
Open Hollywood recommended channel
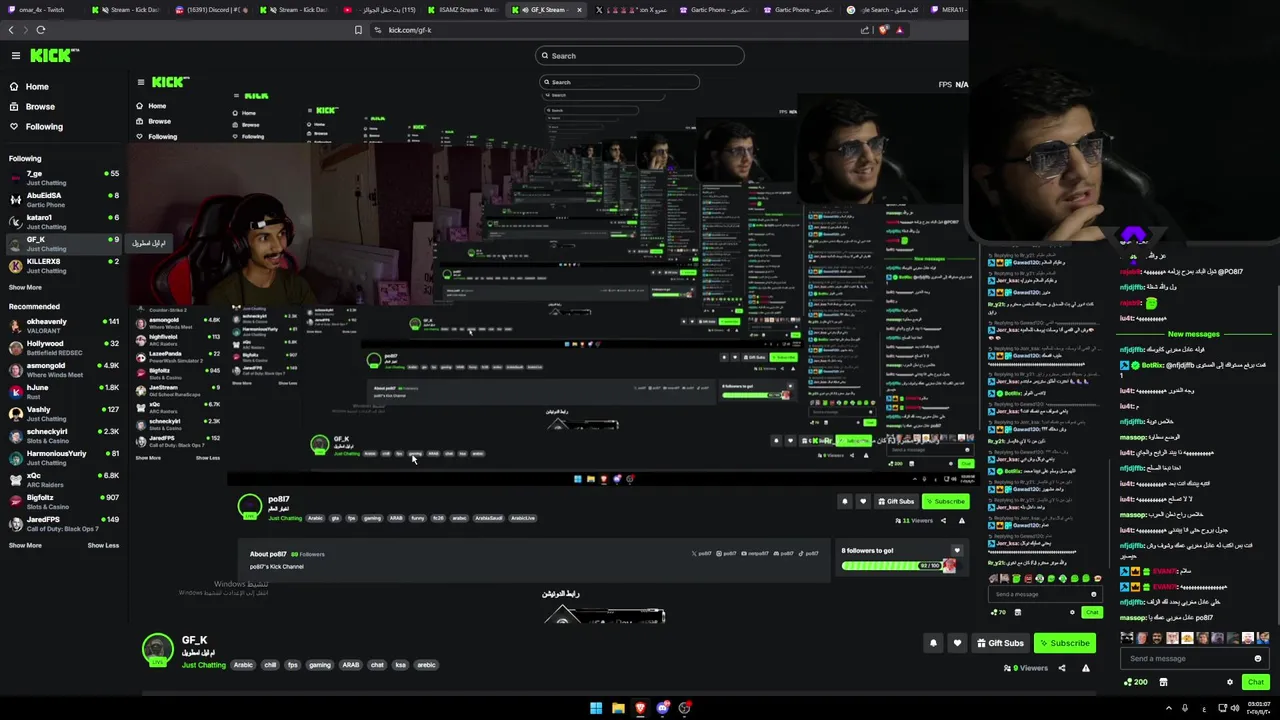(x=63, y=348)
